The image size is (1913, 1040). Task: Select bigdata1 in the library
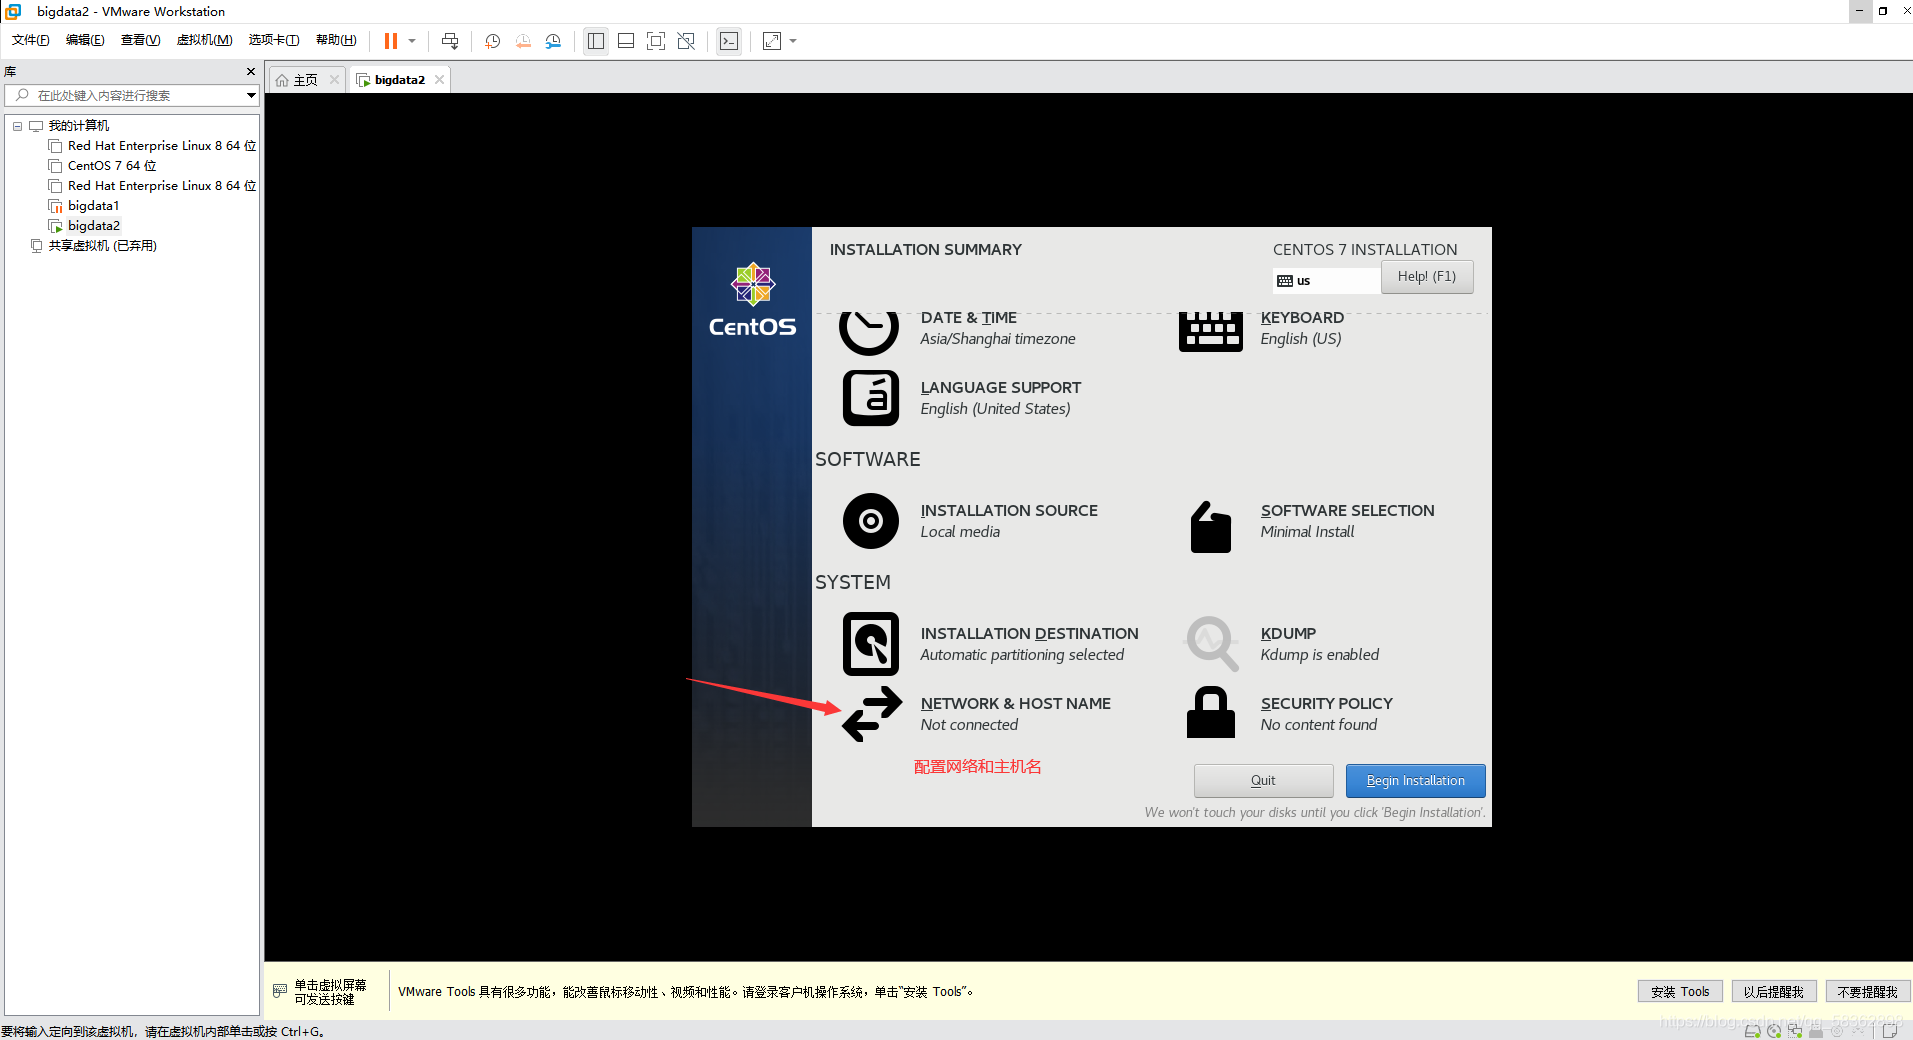pos(84,206)
